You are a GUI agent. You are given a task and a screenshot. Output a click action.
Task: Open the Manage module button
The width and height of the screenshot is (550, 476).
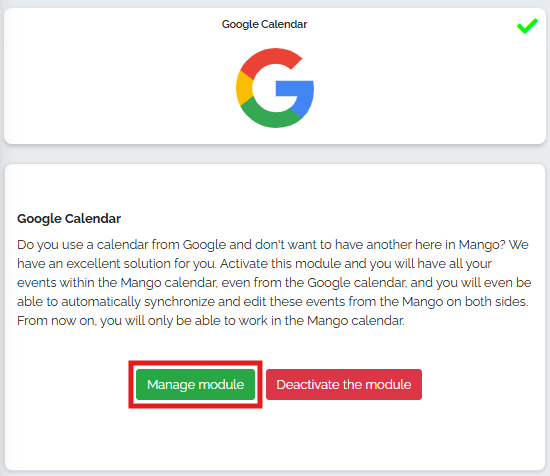pos(195,384)
